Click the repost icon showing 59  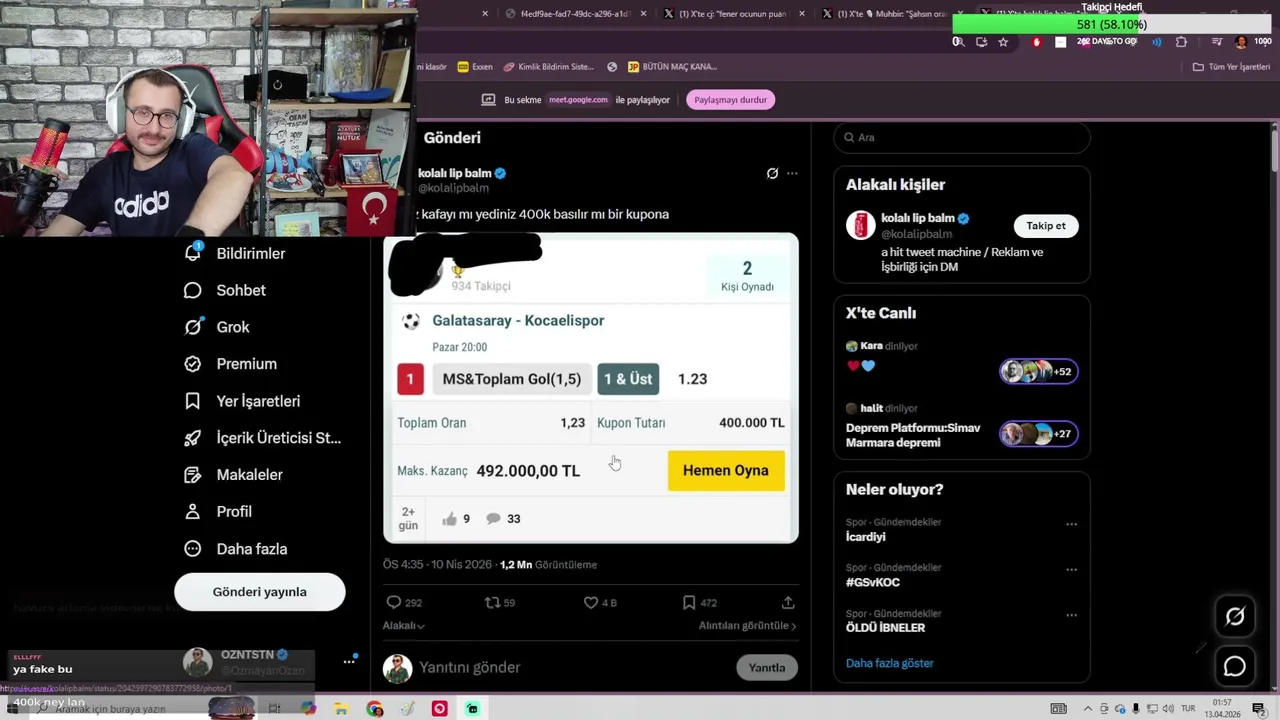(x=491, y=602)
